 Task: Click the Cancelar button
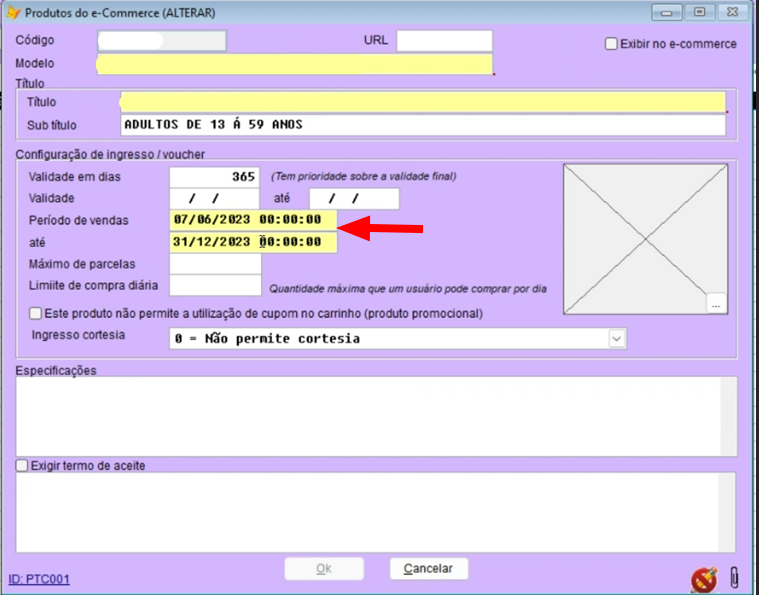click(429, 568)
